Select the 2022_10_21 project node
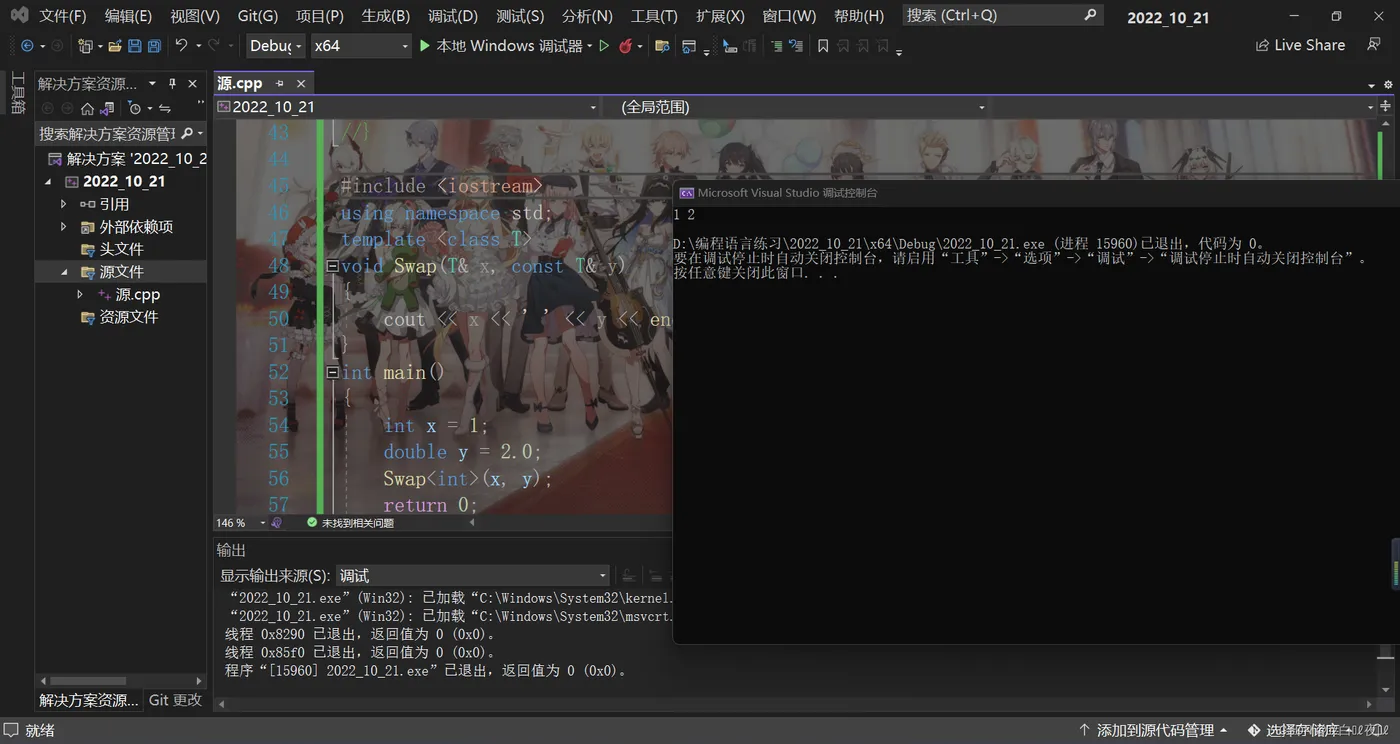Screen dimensions: 1400x744 pos(124,182)
